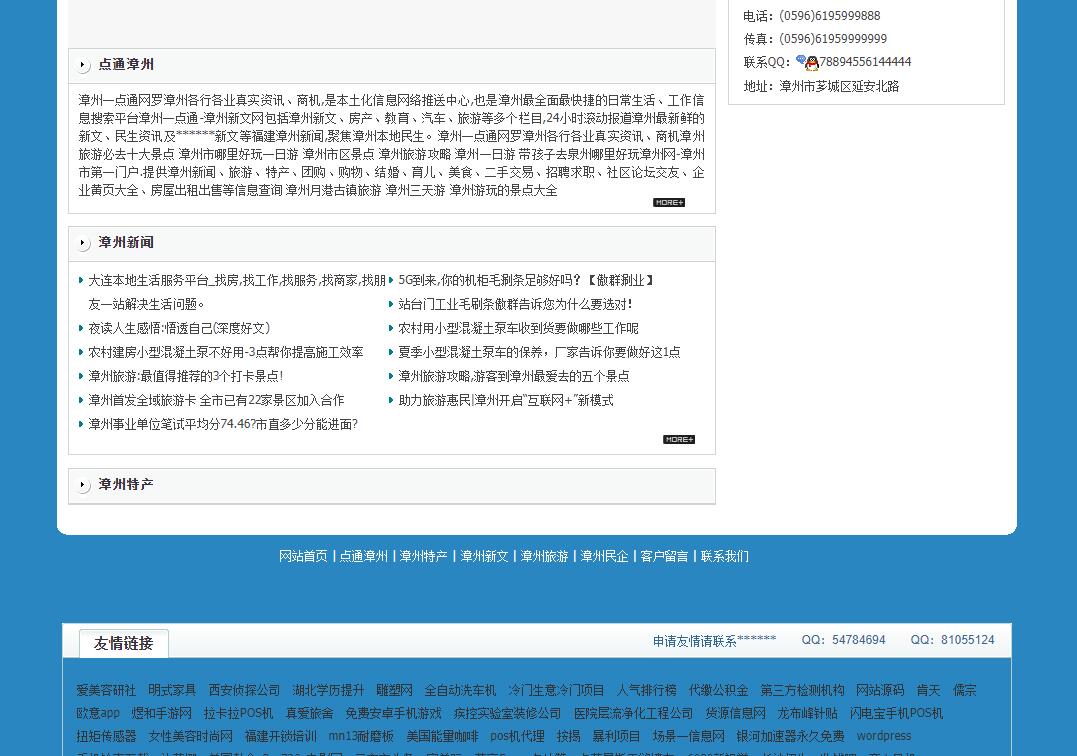
Task: Open news 漳州旅游攻略,游客到漳州最爱去
Action: click(x=514, y=376)
